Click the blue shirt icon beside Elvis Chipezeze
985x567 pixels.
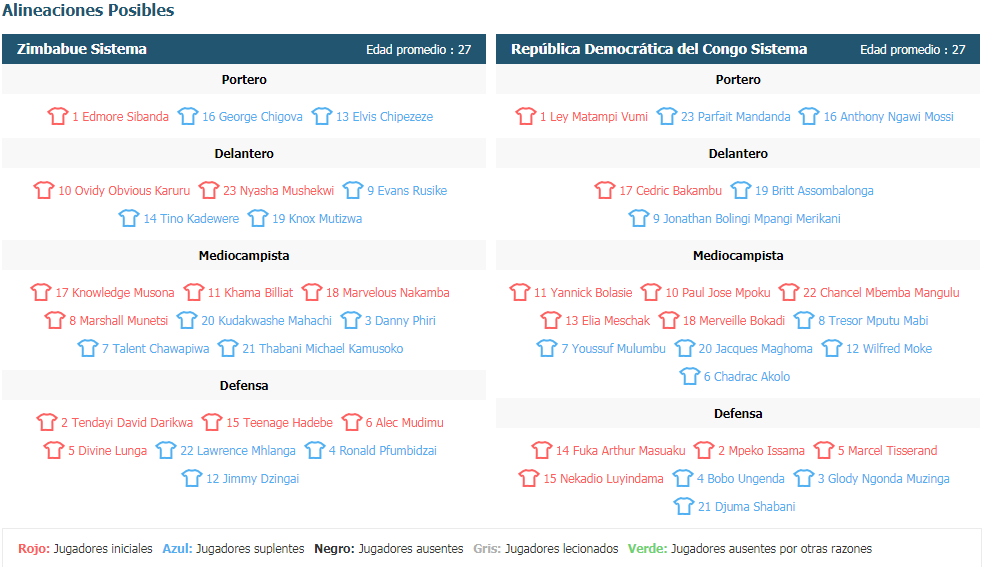click(x=321, y=116)
